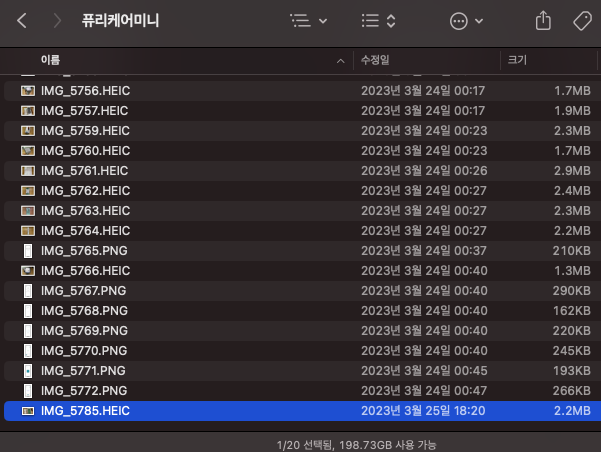This screenshot has width=601, height=452.
Task: Click PNG document icon of IMG_5769.PNG
Action: pos(28,330)
